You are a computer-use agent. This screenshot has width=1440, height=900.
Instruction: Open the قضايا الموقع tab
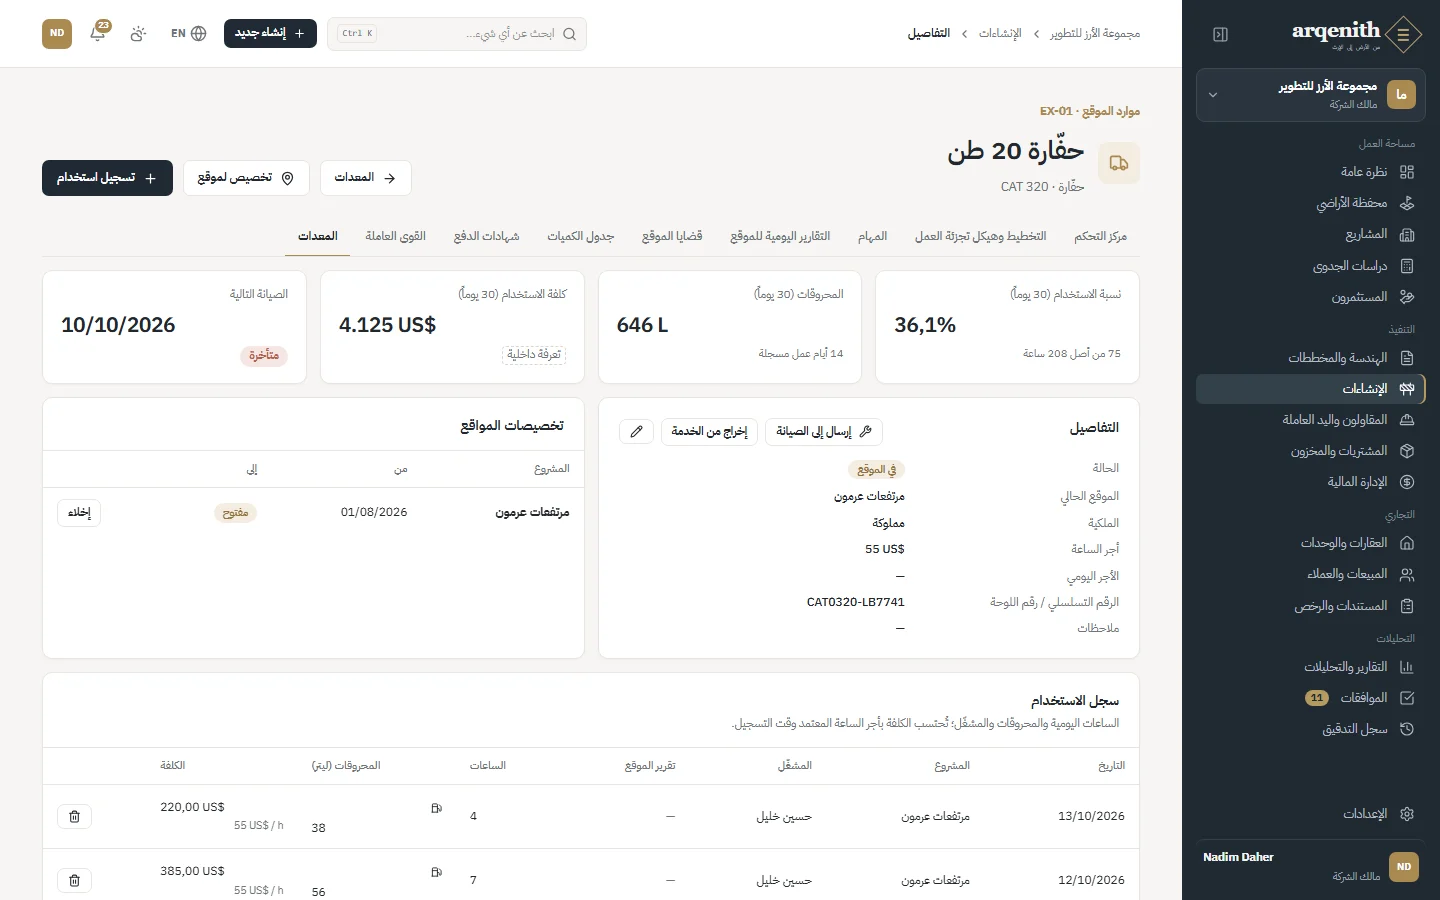pos(672,236)
